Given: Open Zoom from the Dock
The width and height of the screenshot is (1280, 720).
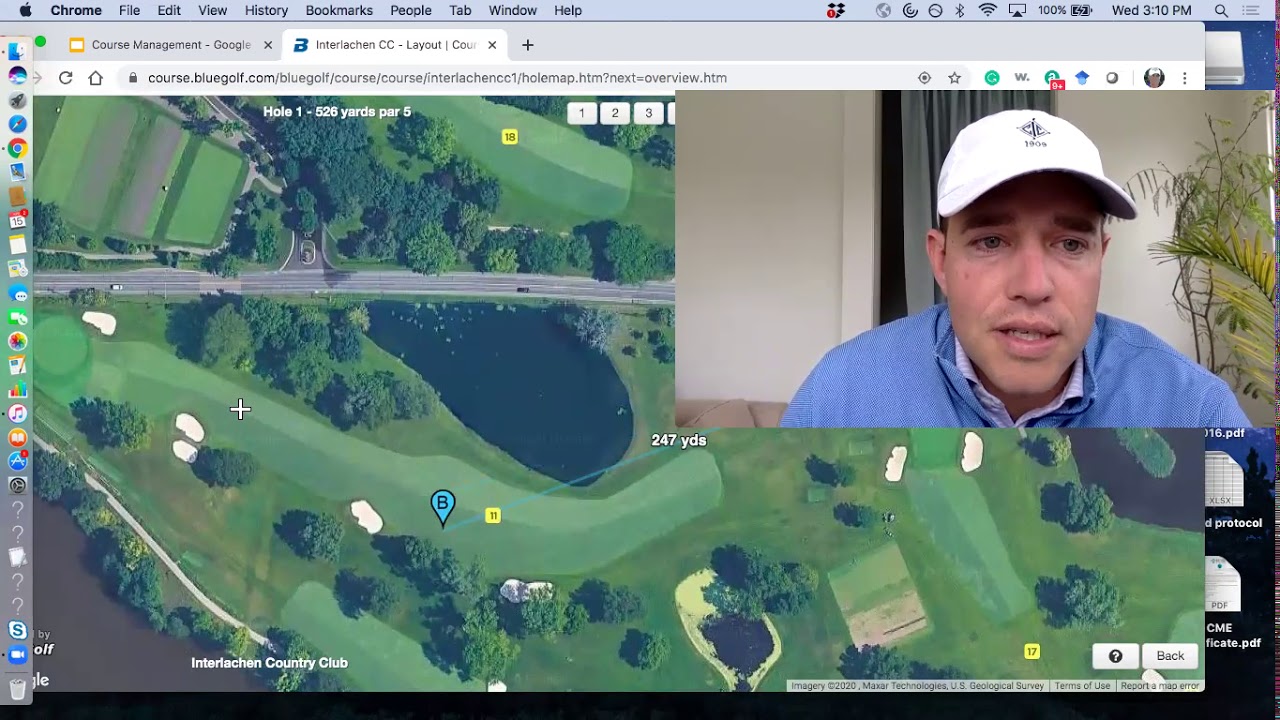Looking at the screenshot, I should pyautogui.click(x=17, y=655).
